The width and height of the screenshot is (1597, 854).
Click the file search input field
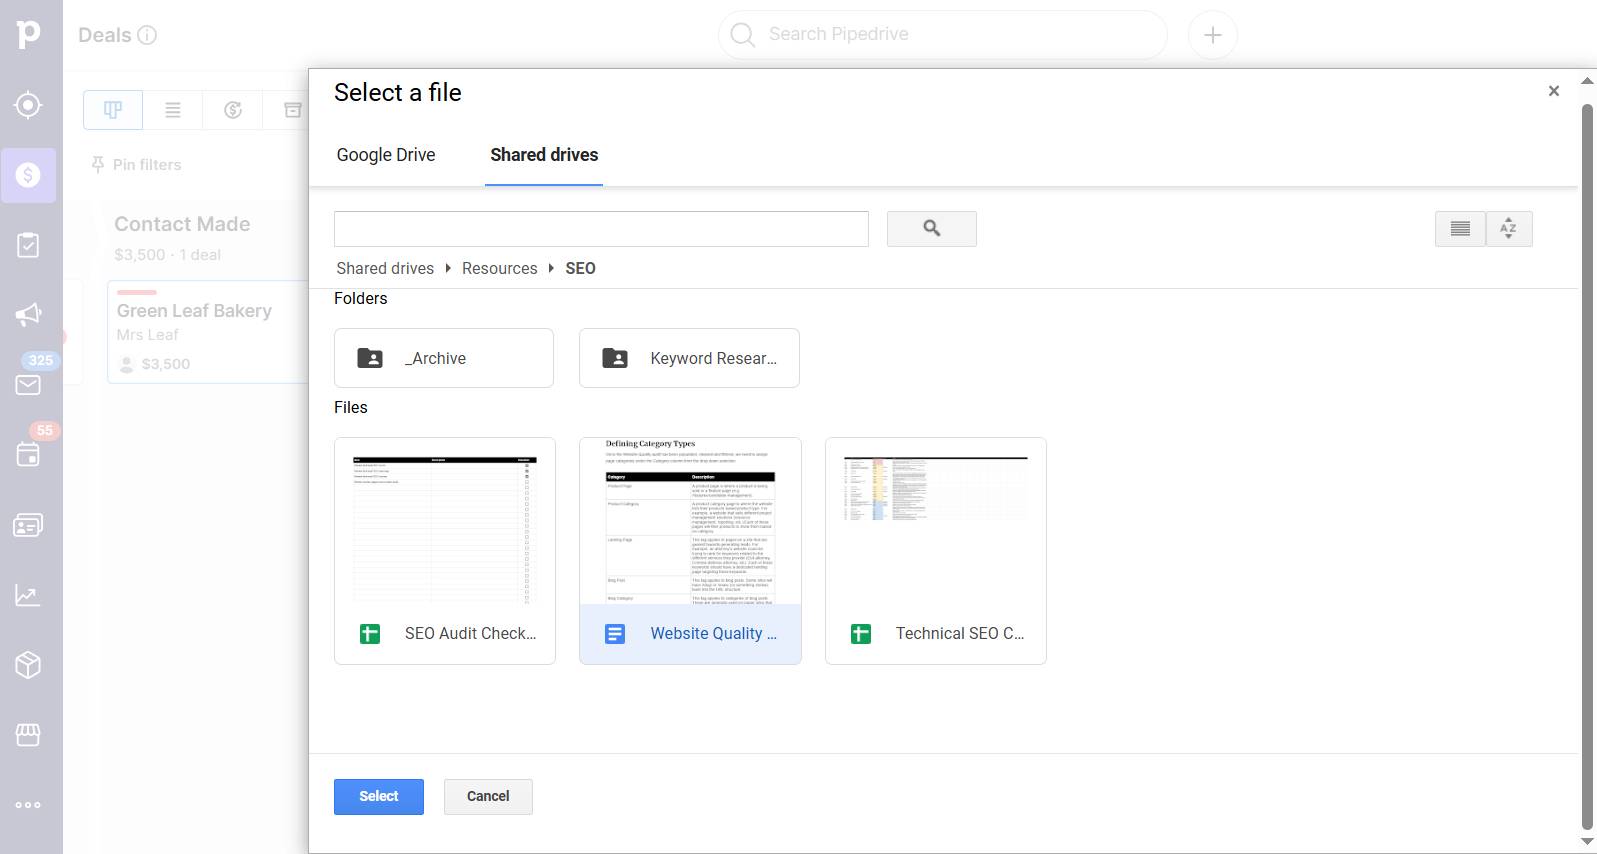(x=601, y=229)
